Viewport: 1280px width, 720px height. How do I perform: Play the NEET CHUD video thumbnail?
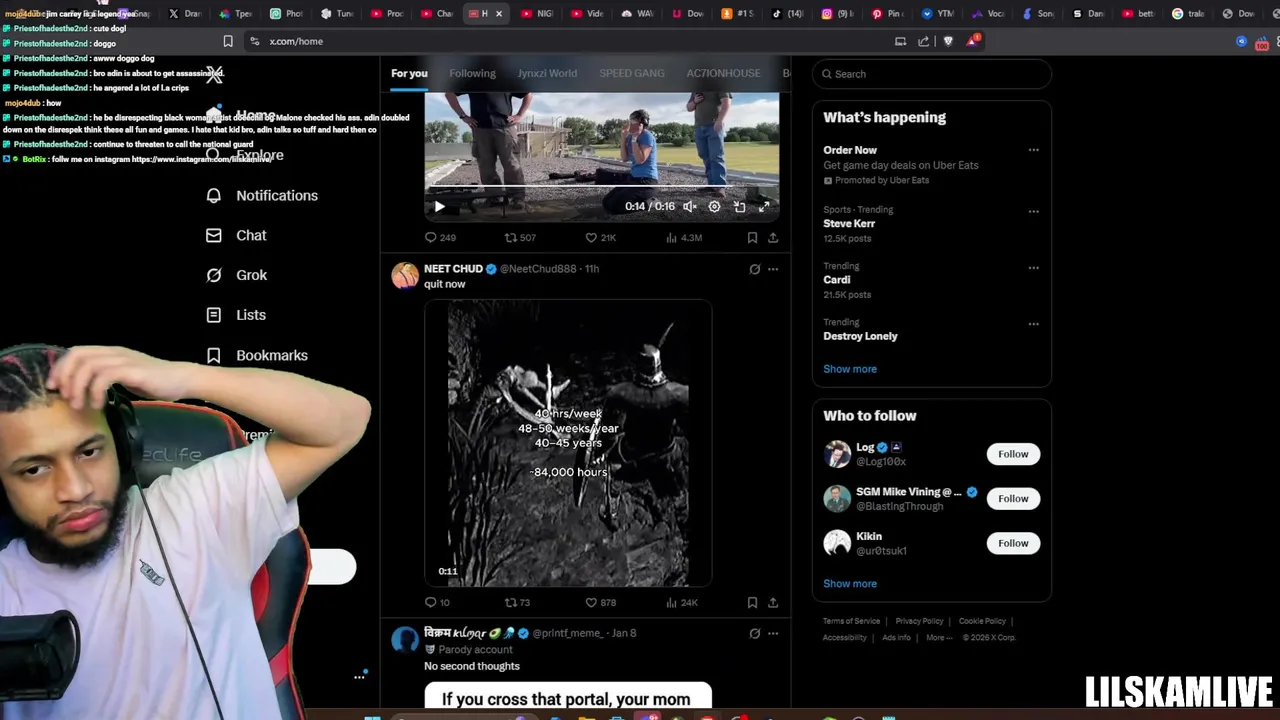coord(568,443)
